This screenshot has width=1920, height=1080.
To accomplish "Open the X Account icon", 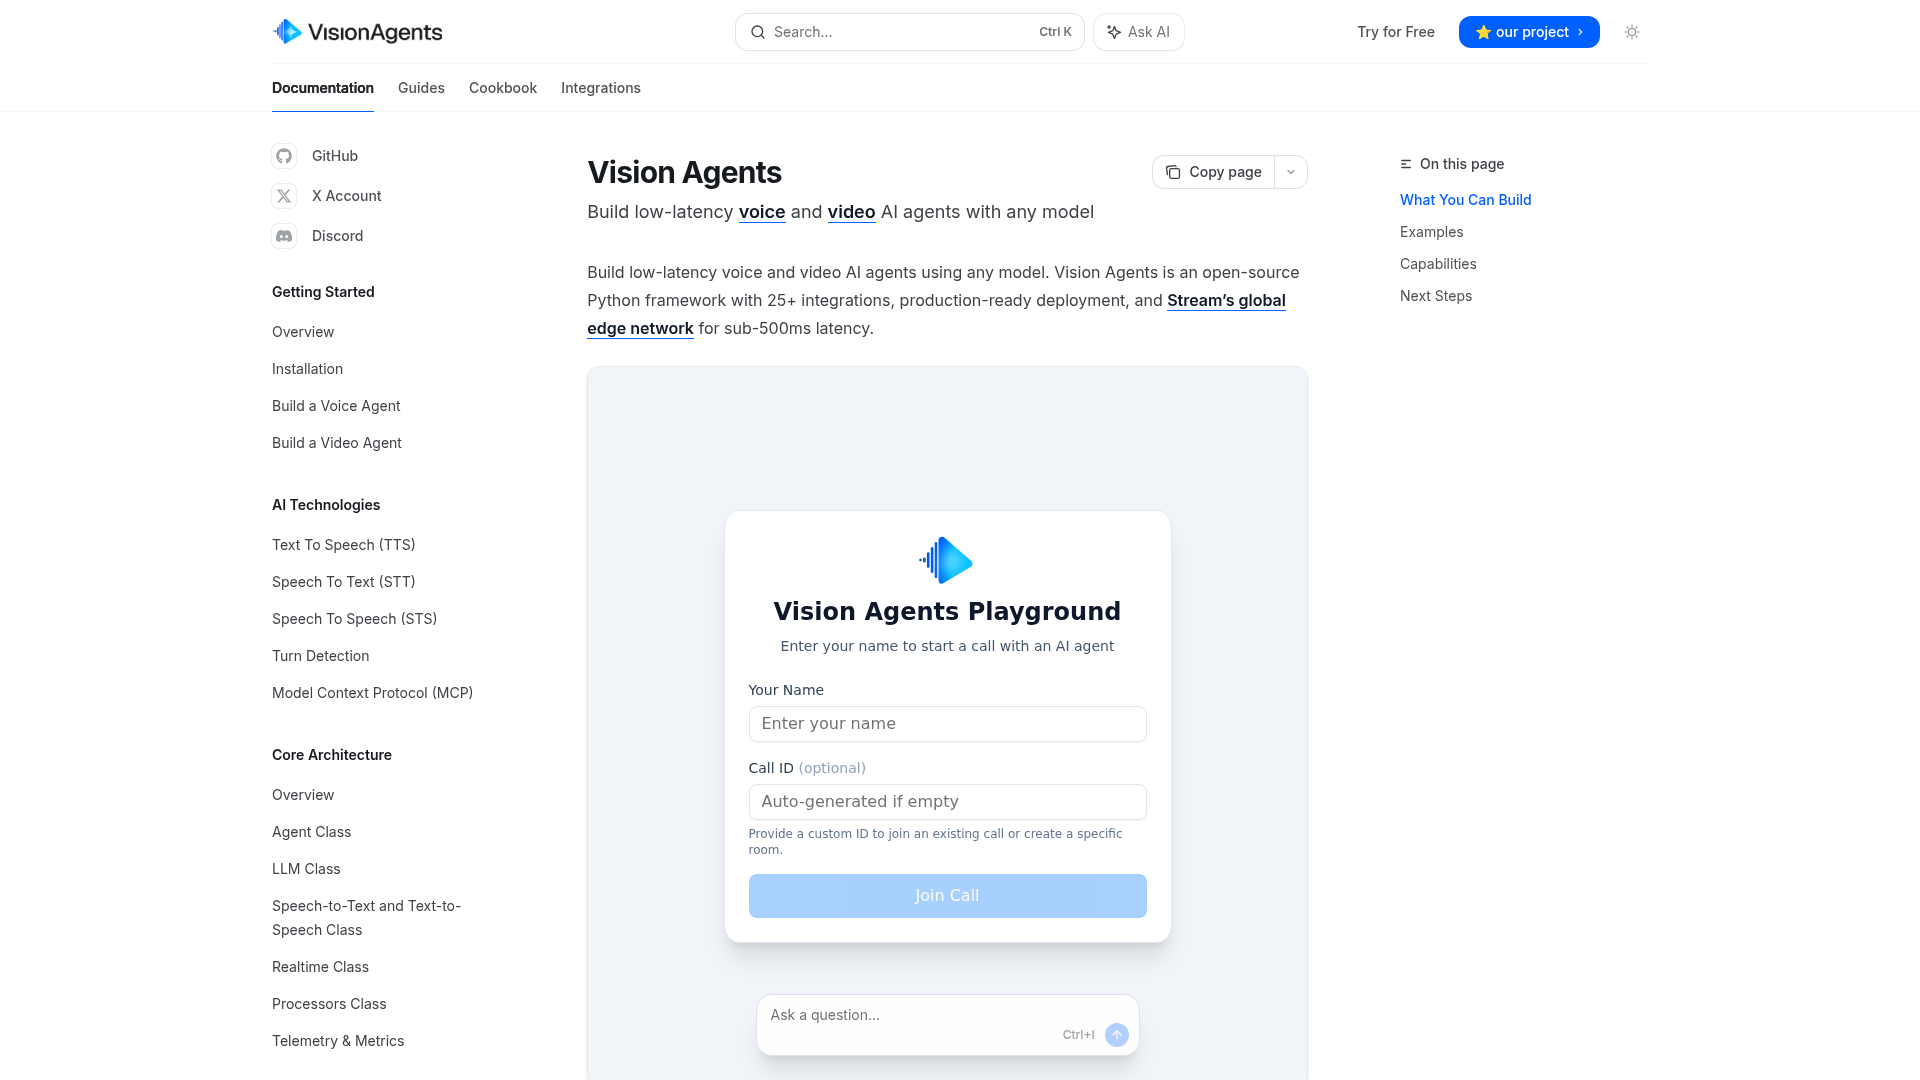I will [x=284, y=196].
